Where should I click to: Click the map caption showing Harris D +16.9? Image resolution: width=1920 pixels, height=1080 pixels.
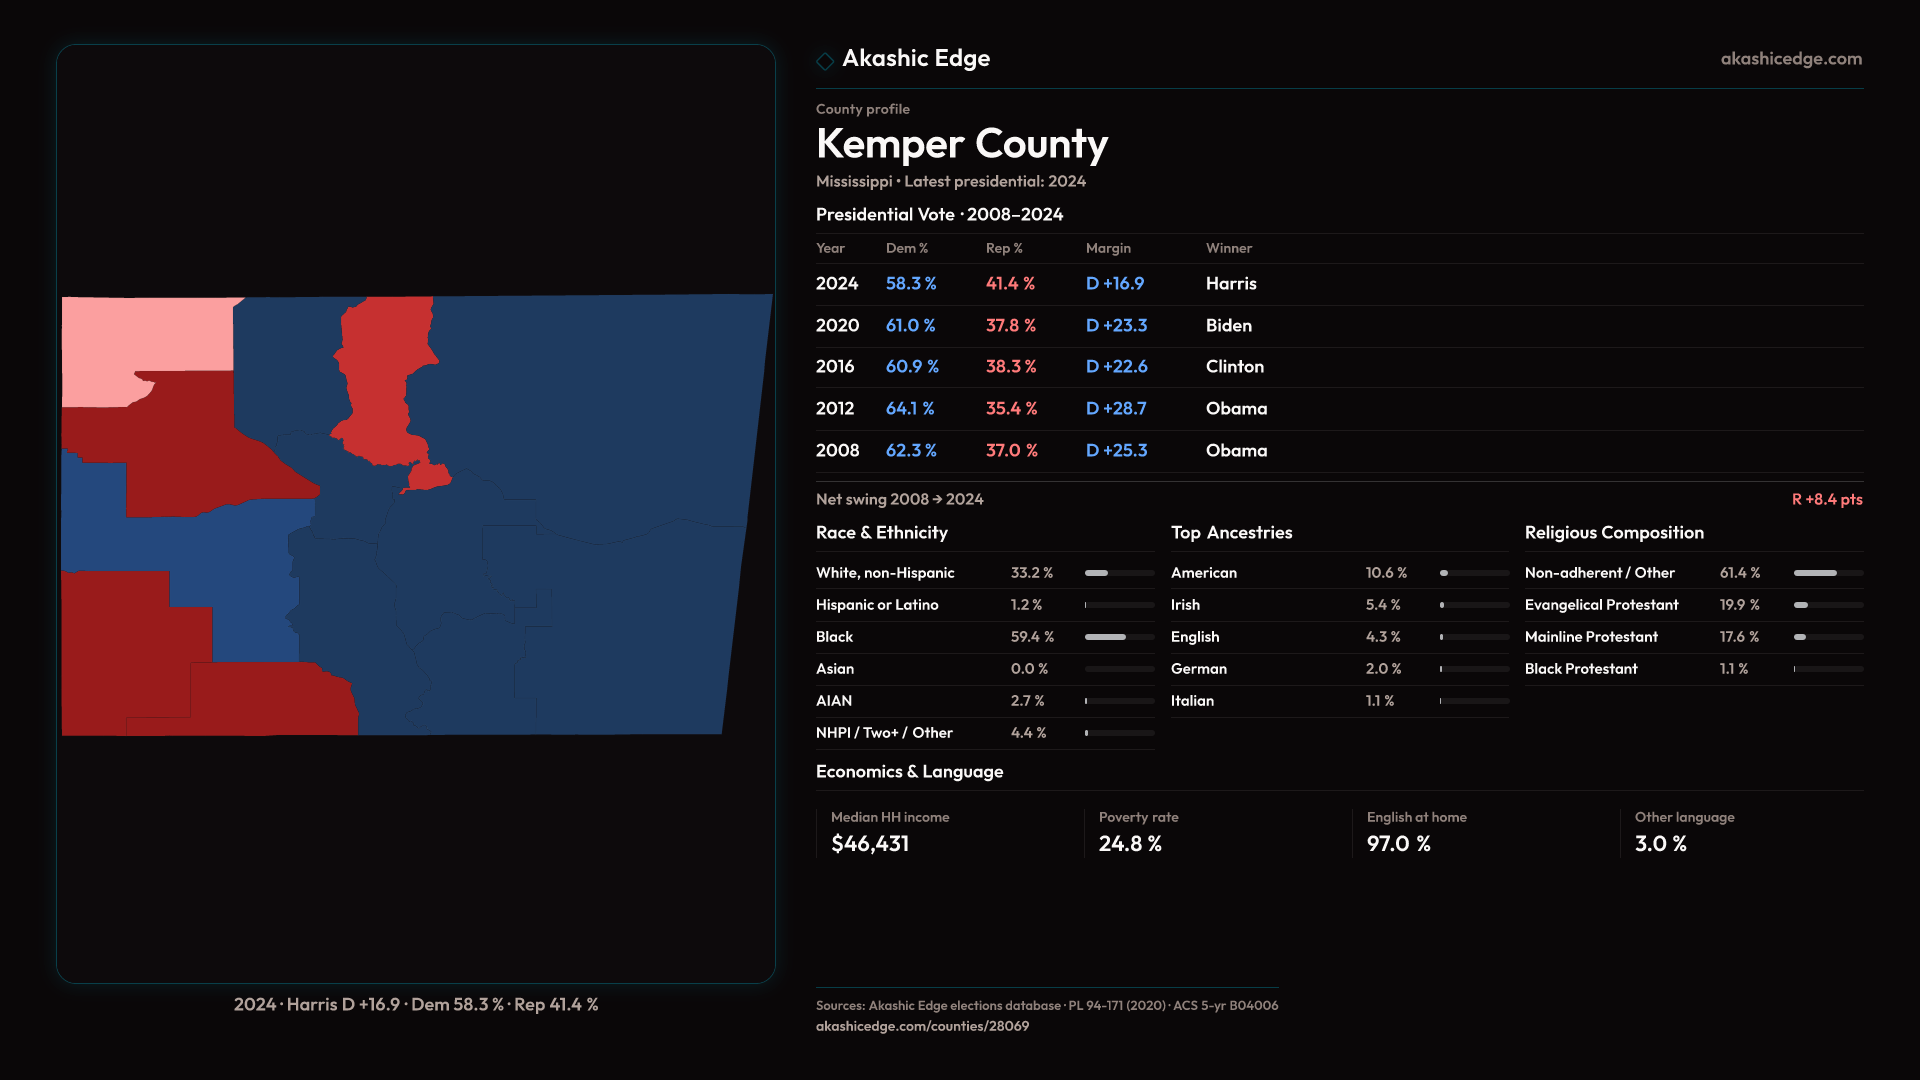point(416,1004)
